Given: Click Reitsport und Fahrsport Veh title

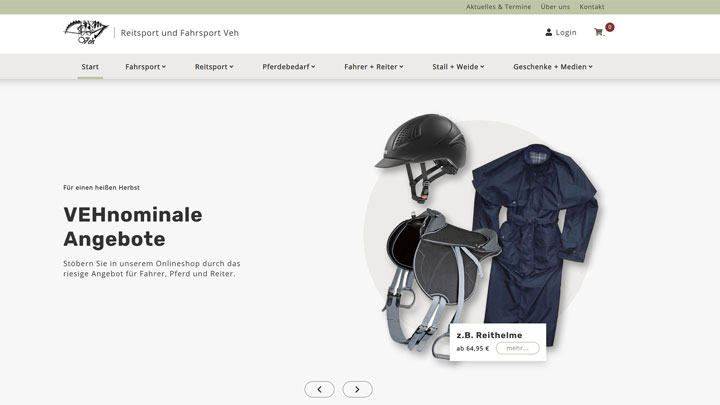Looking at the screenshot, I should (180, 33).
